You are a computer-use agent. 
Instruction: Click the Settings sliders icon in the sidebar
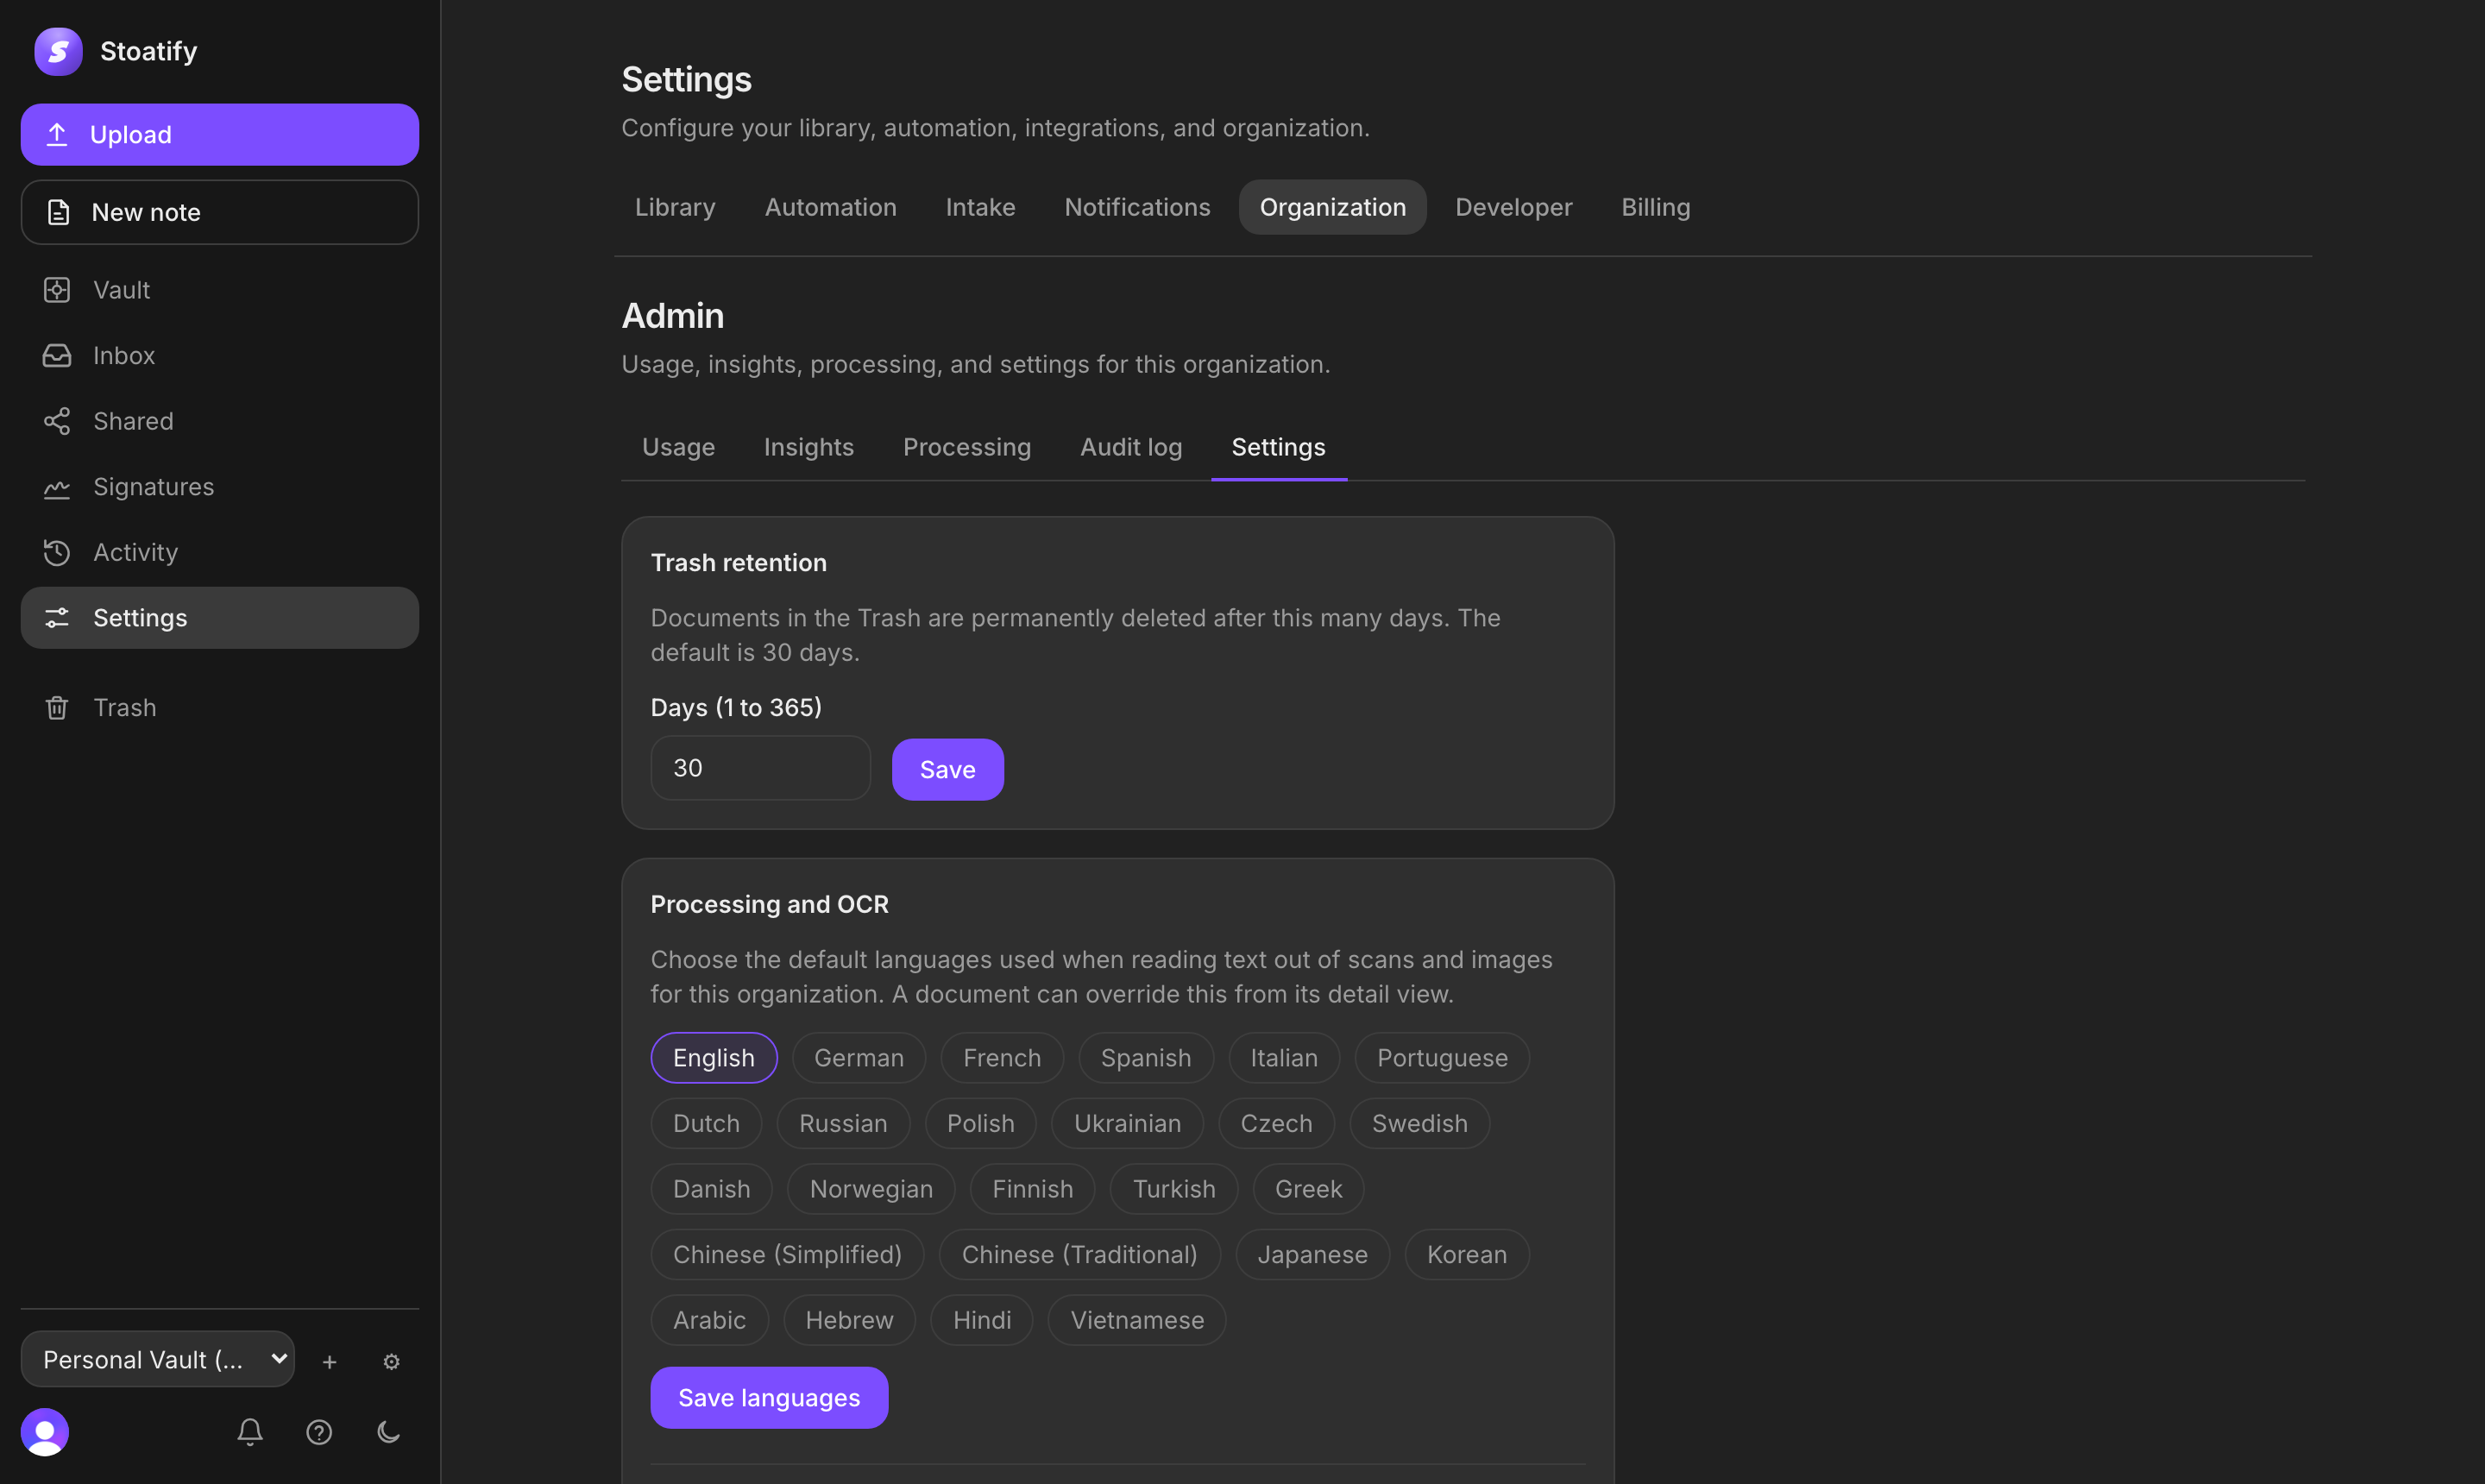tap(57, 618)
